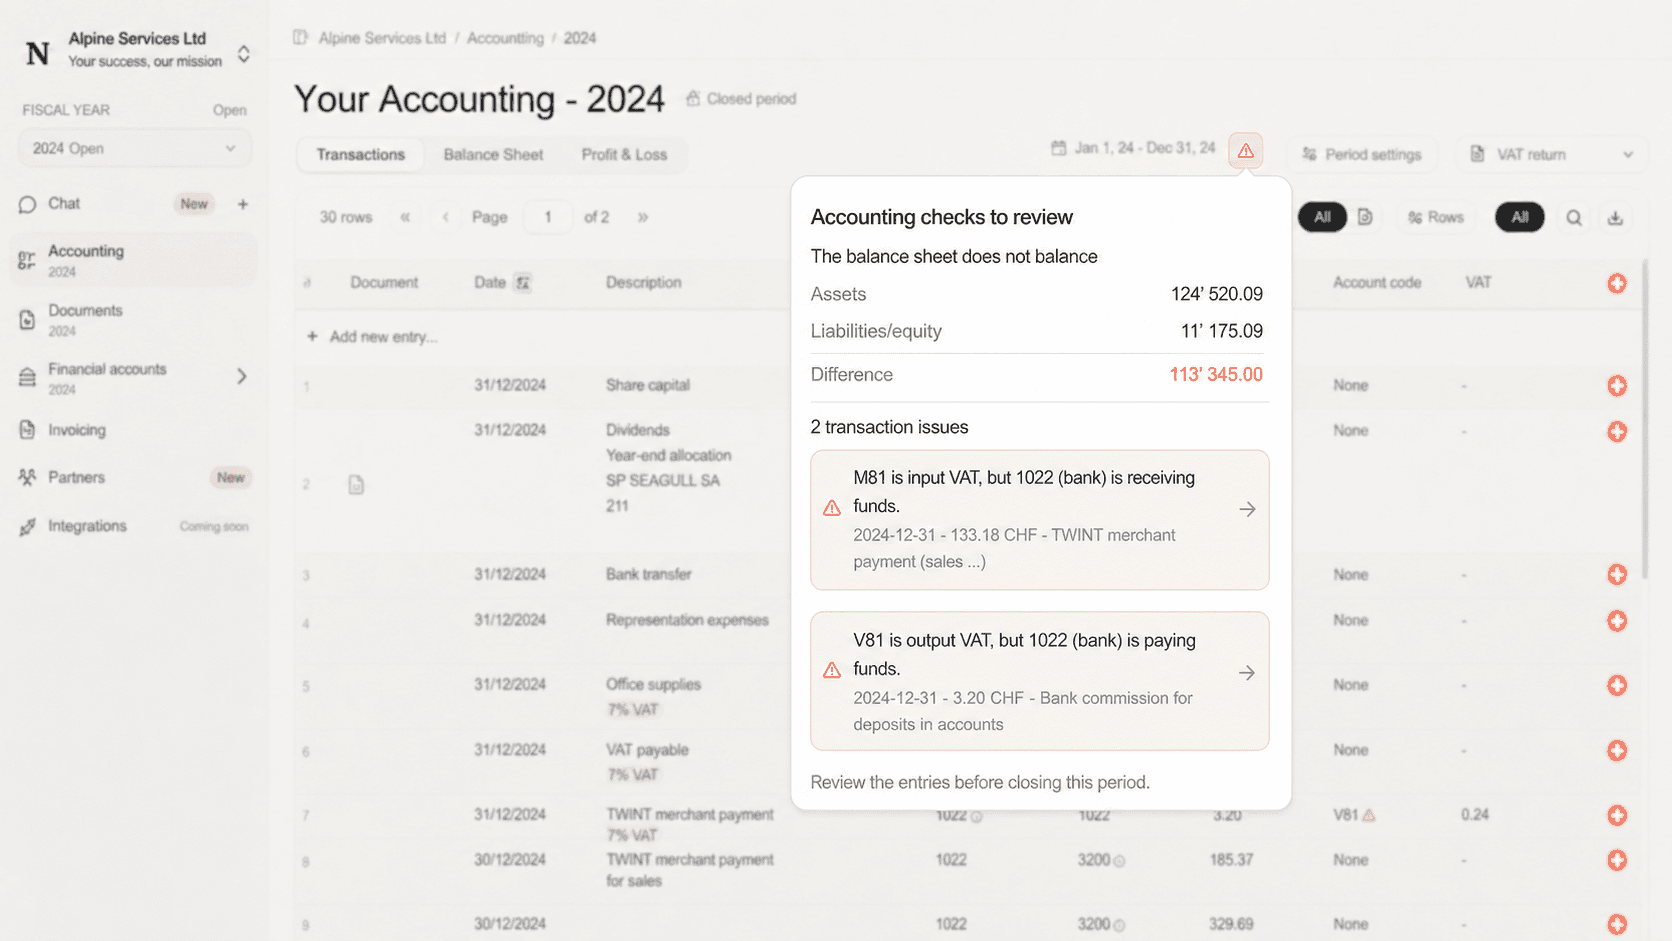This screenshot has height=941, width=1672.
Task: Click the amount 185.37 in the table
Action: [1231, 860]
